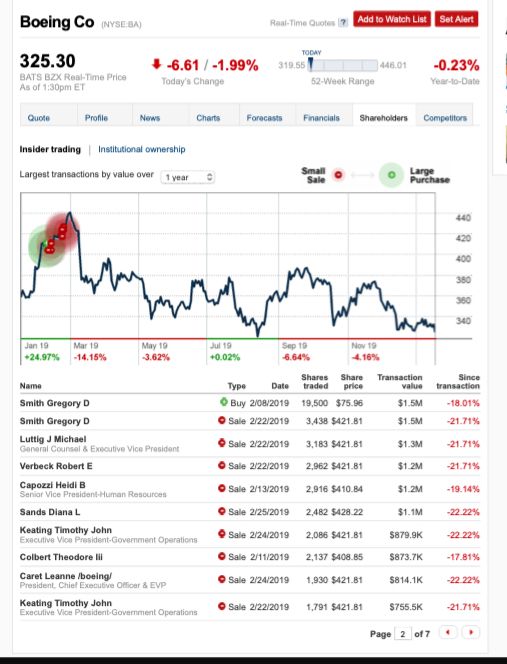Click the name Colbert Theodore III
Screen dimensions: 507x664
pyautogui.click(x=61, y=557)
